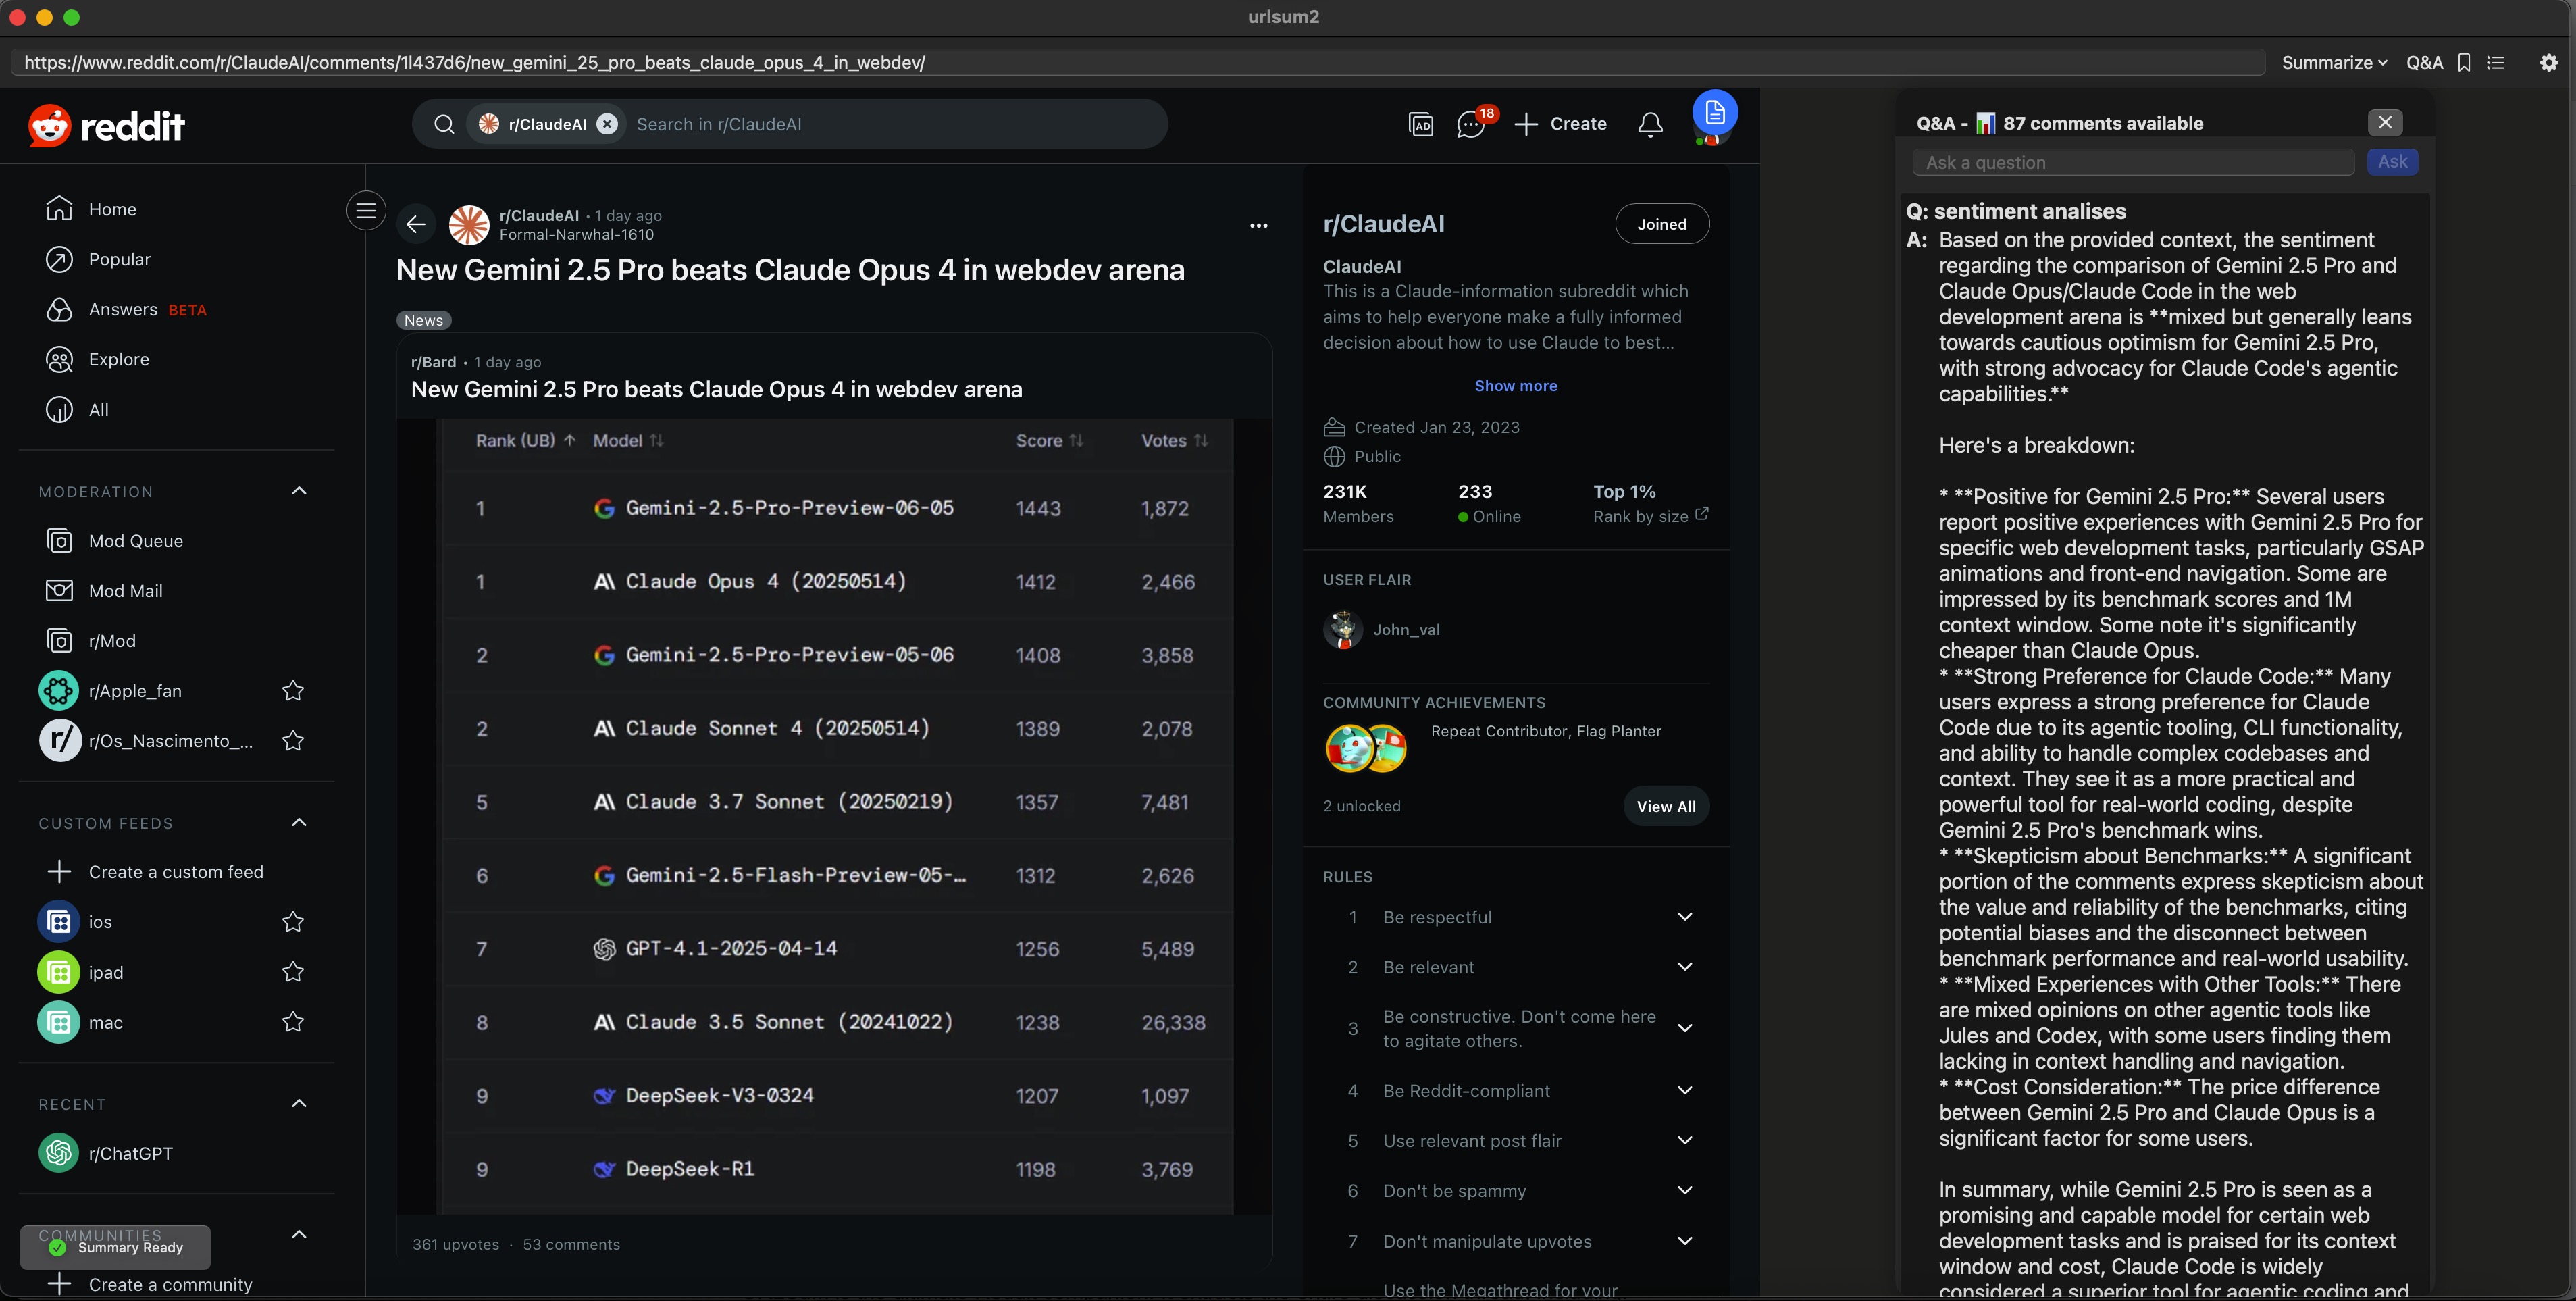Viewport: 2576px width, 1301px height.
Task: Expand the Be respectful rule
Action: coord(1684,917)
